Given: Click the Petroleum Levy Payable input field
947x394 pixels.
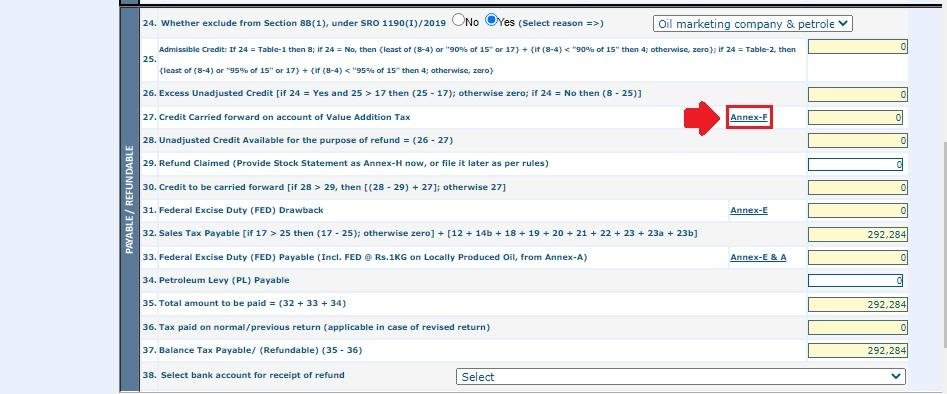Looking at the screenshot, I should click(855, 280).
